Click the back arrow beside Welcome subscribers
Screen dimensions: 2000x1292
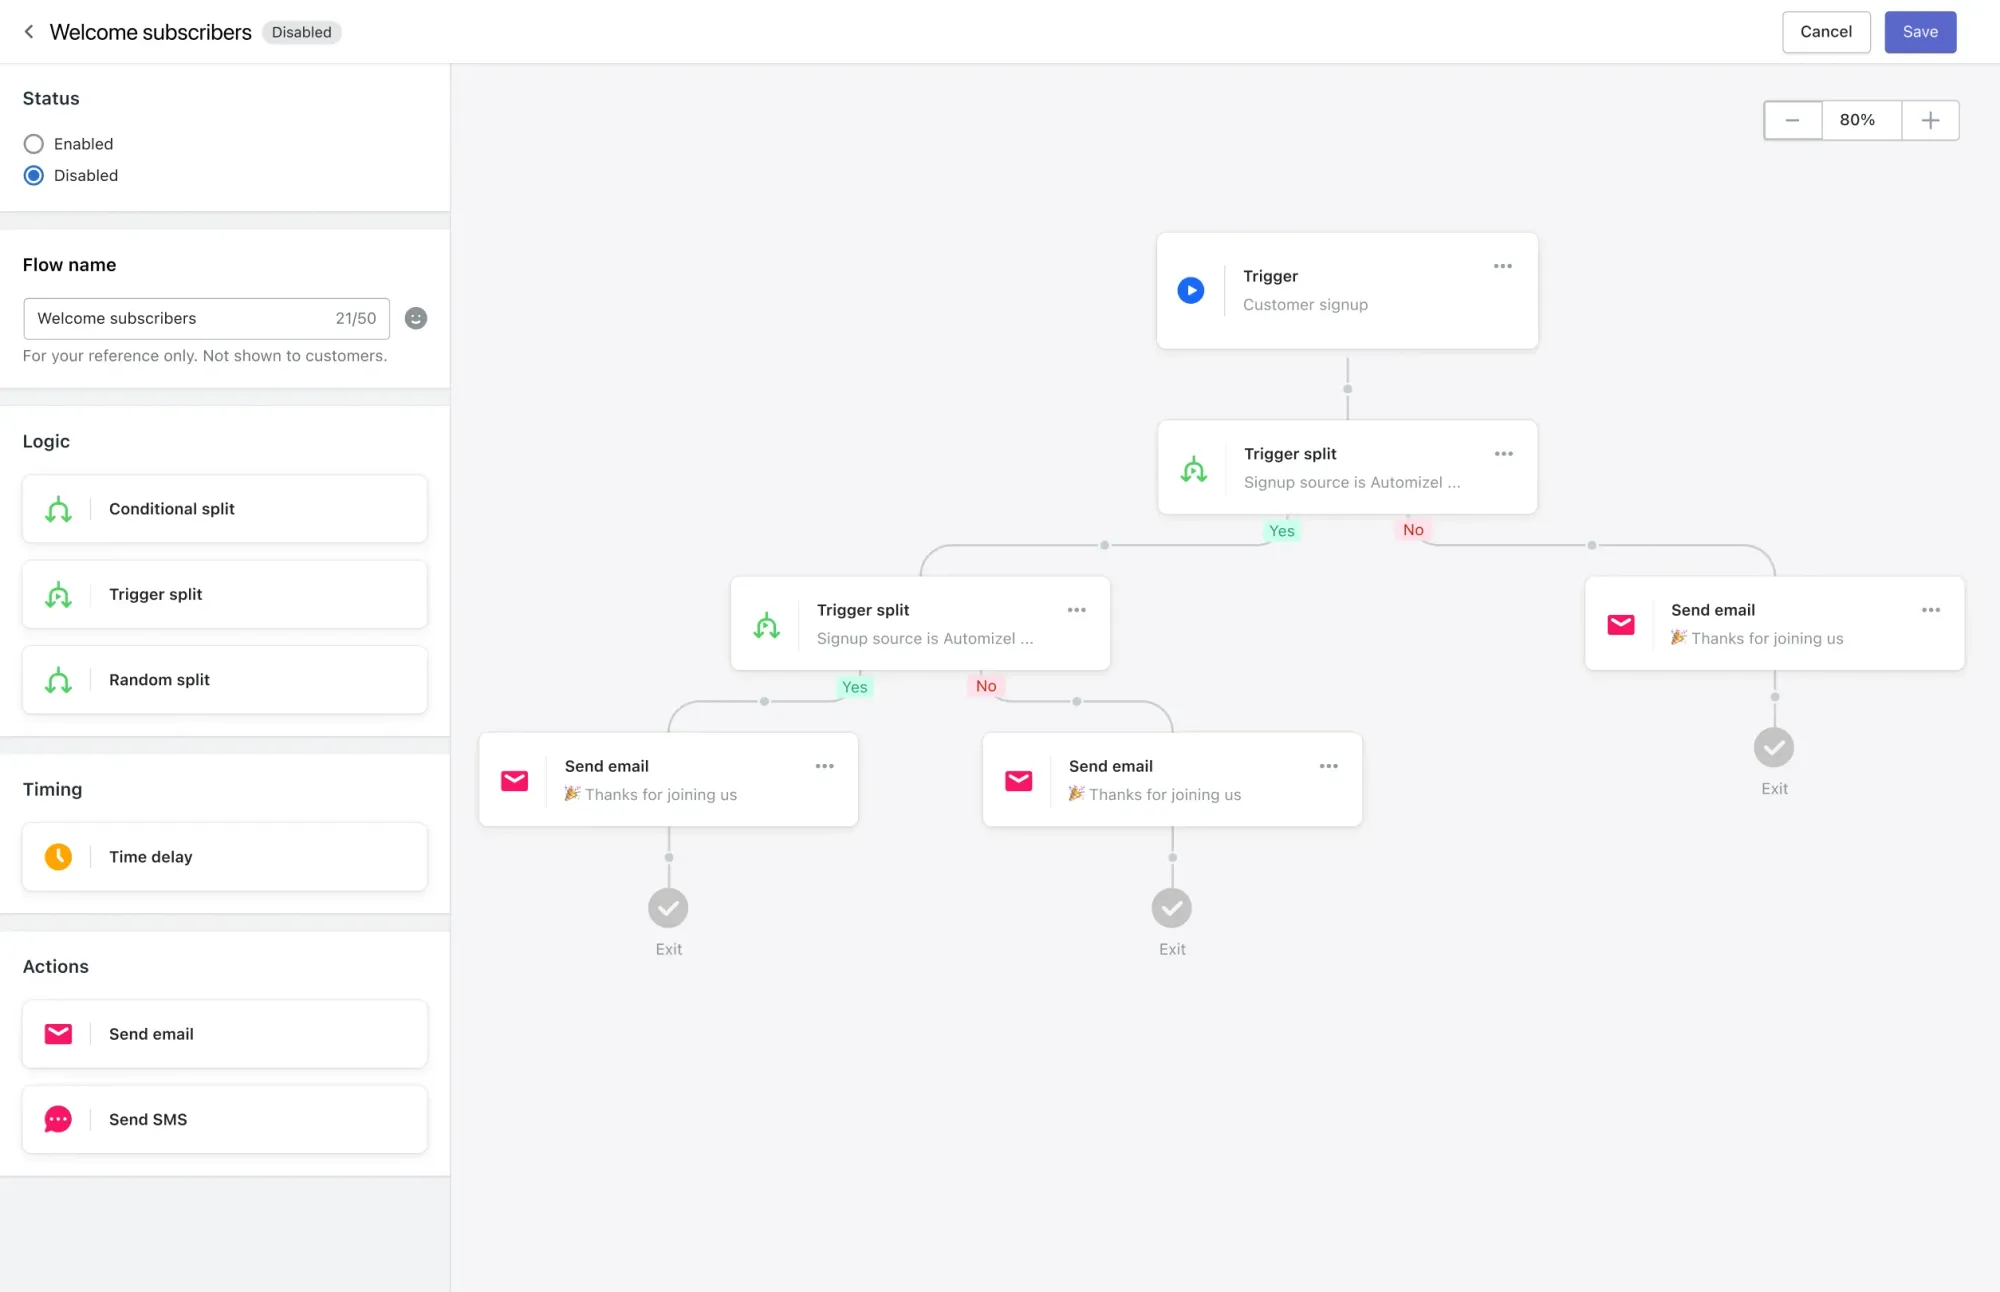29,32
